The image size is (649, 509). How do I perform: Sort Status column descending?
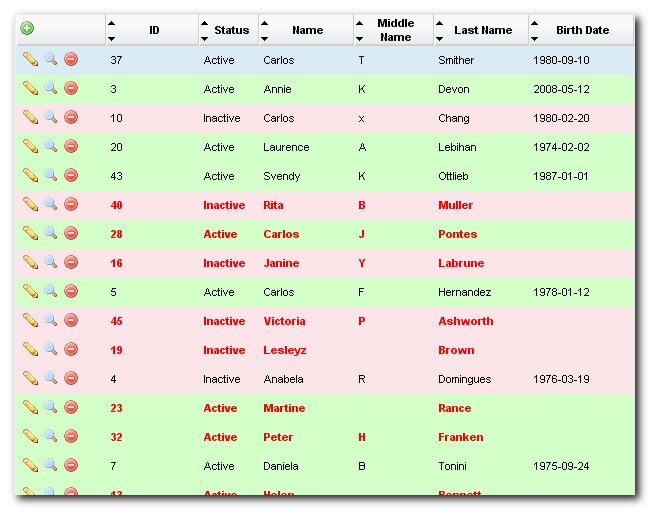pos(204,38)
